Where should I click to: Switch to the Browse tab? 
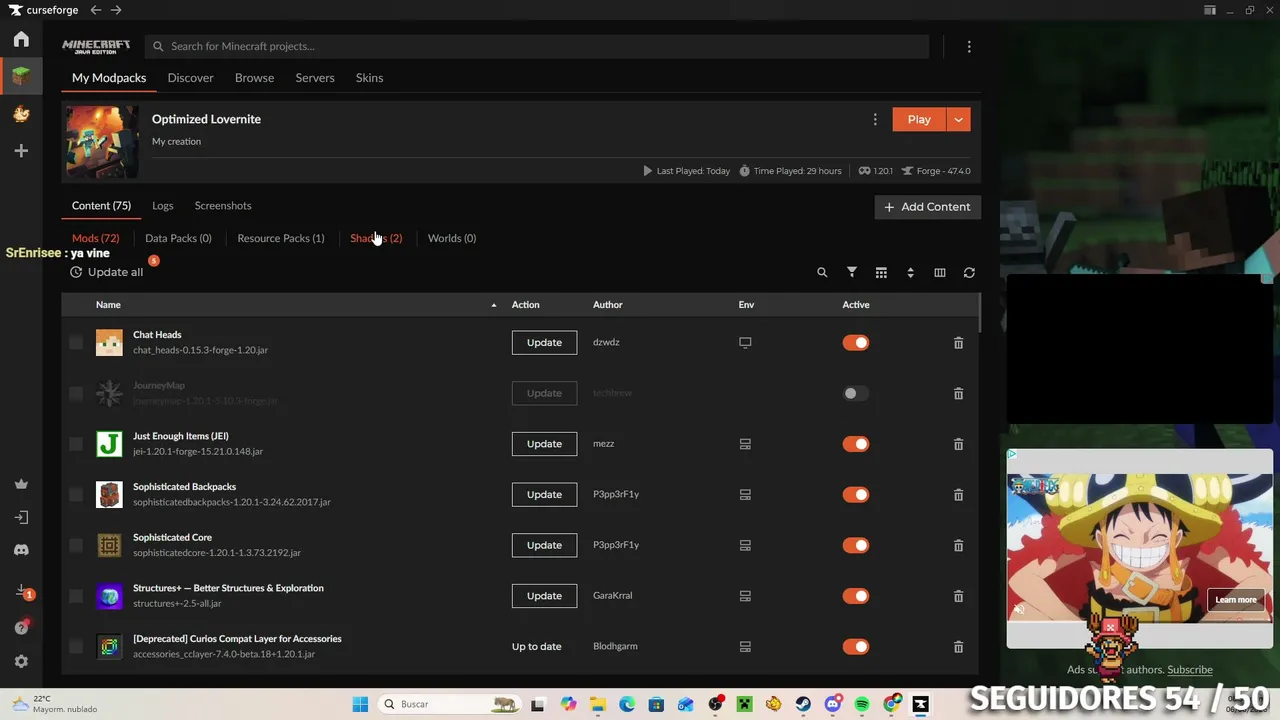254,78
